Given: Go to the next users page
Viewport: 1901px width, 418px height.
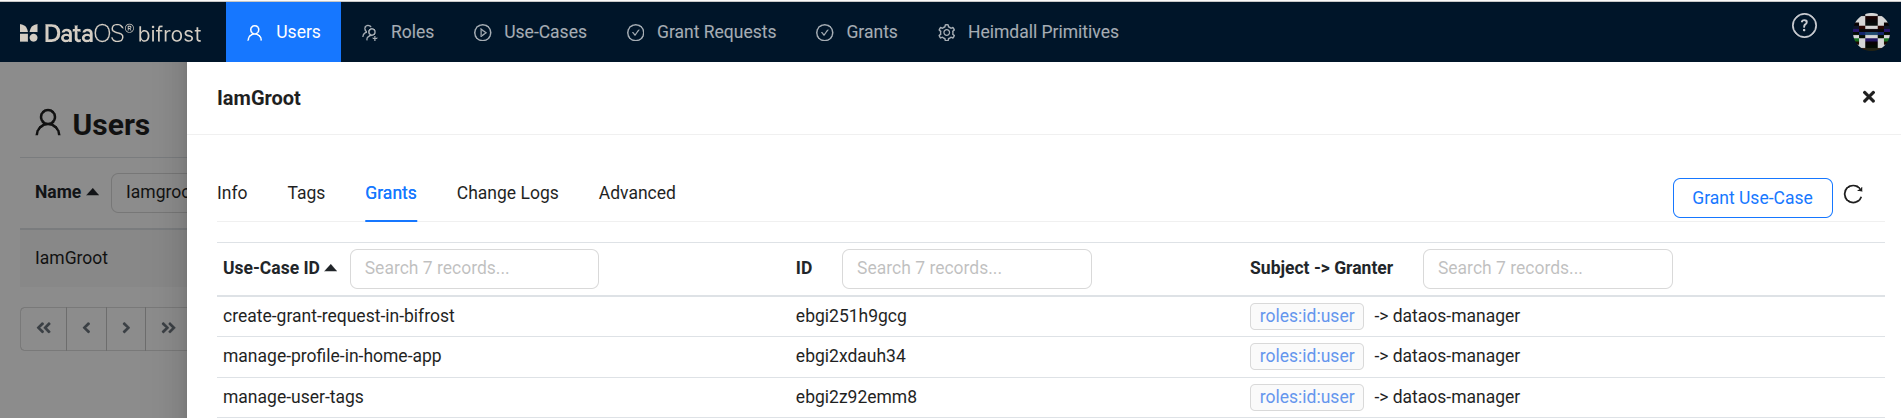Looking at the screenshot, I should tap(126, 328).
